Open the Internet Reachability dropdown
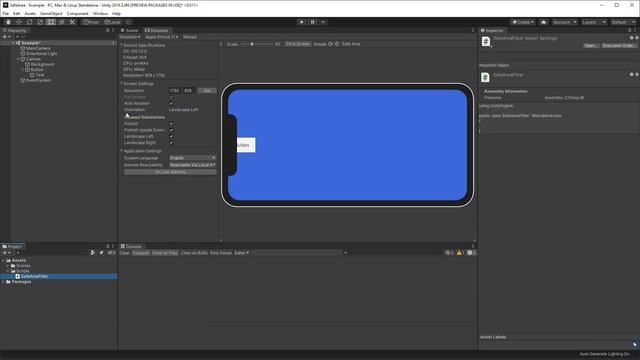This screenshot has height=360, width=640. click(x=192, y=165)
